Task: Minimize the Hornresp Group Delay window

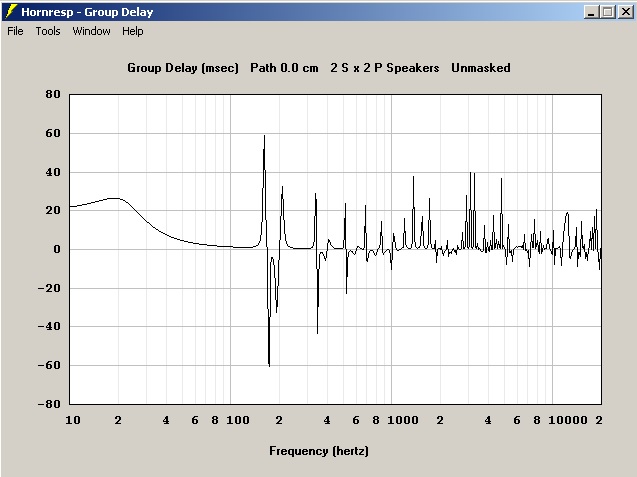Action: (x=591, y=12)
